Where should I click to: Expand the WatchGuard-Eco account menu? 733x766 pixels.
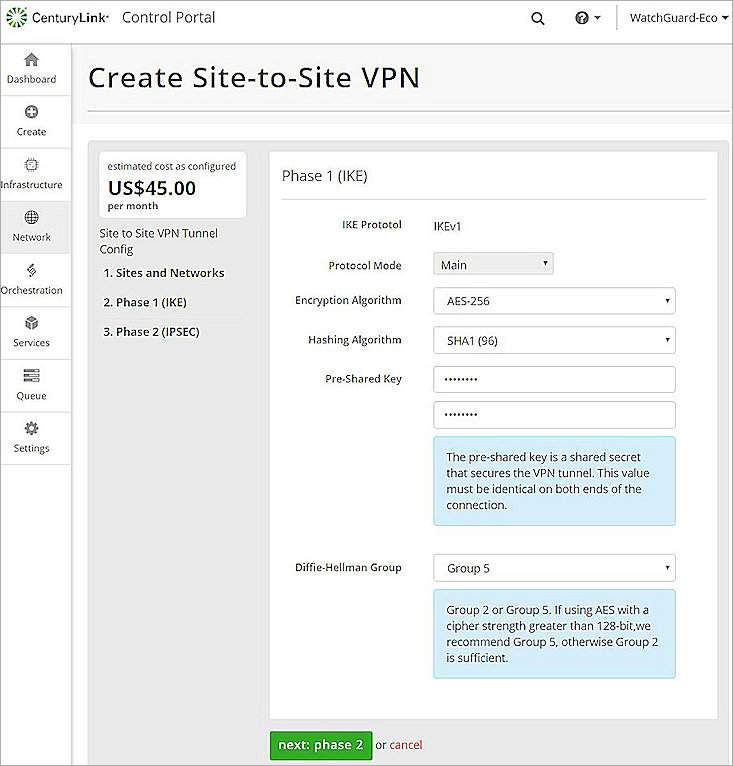(x=678, y=18)
